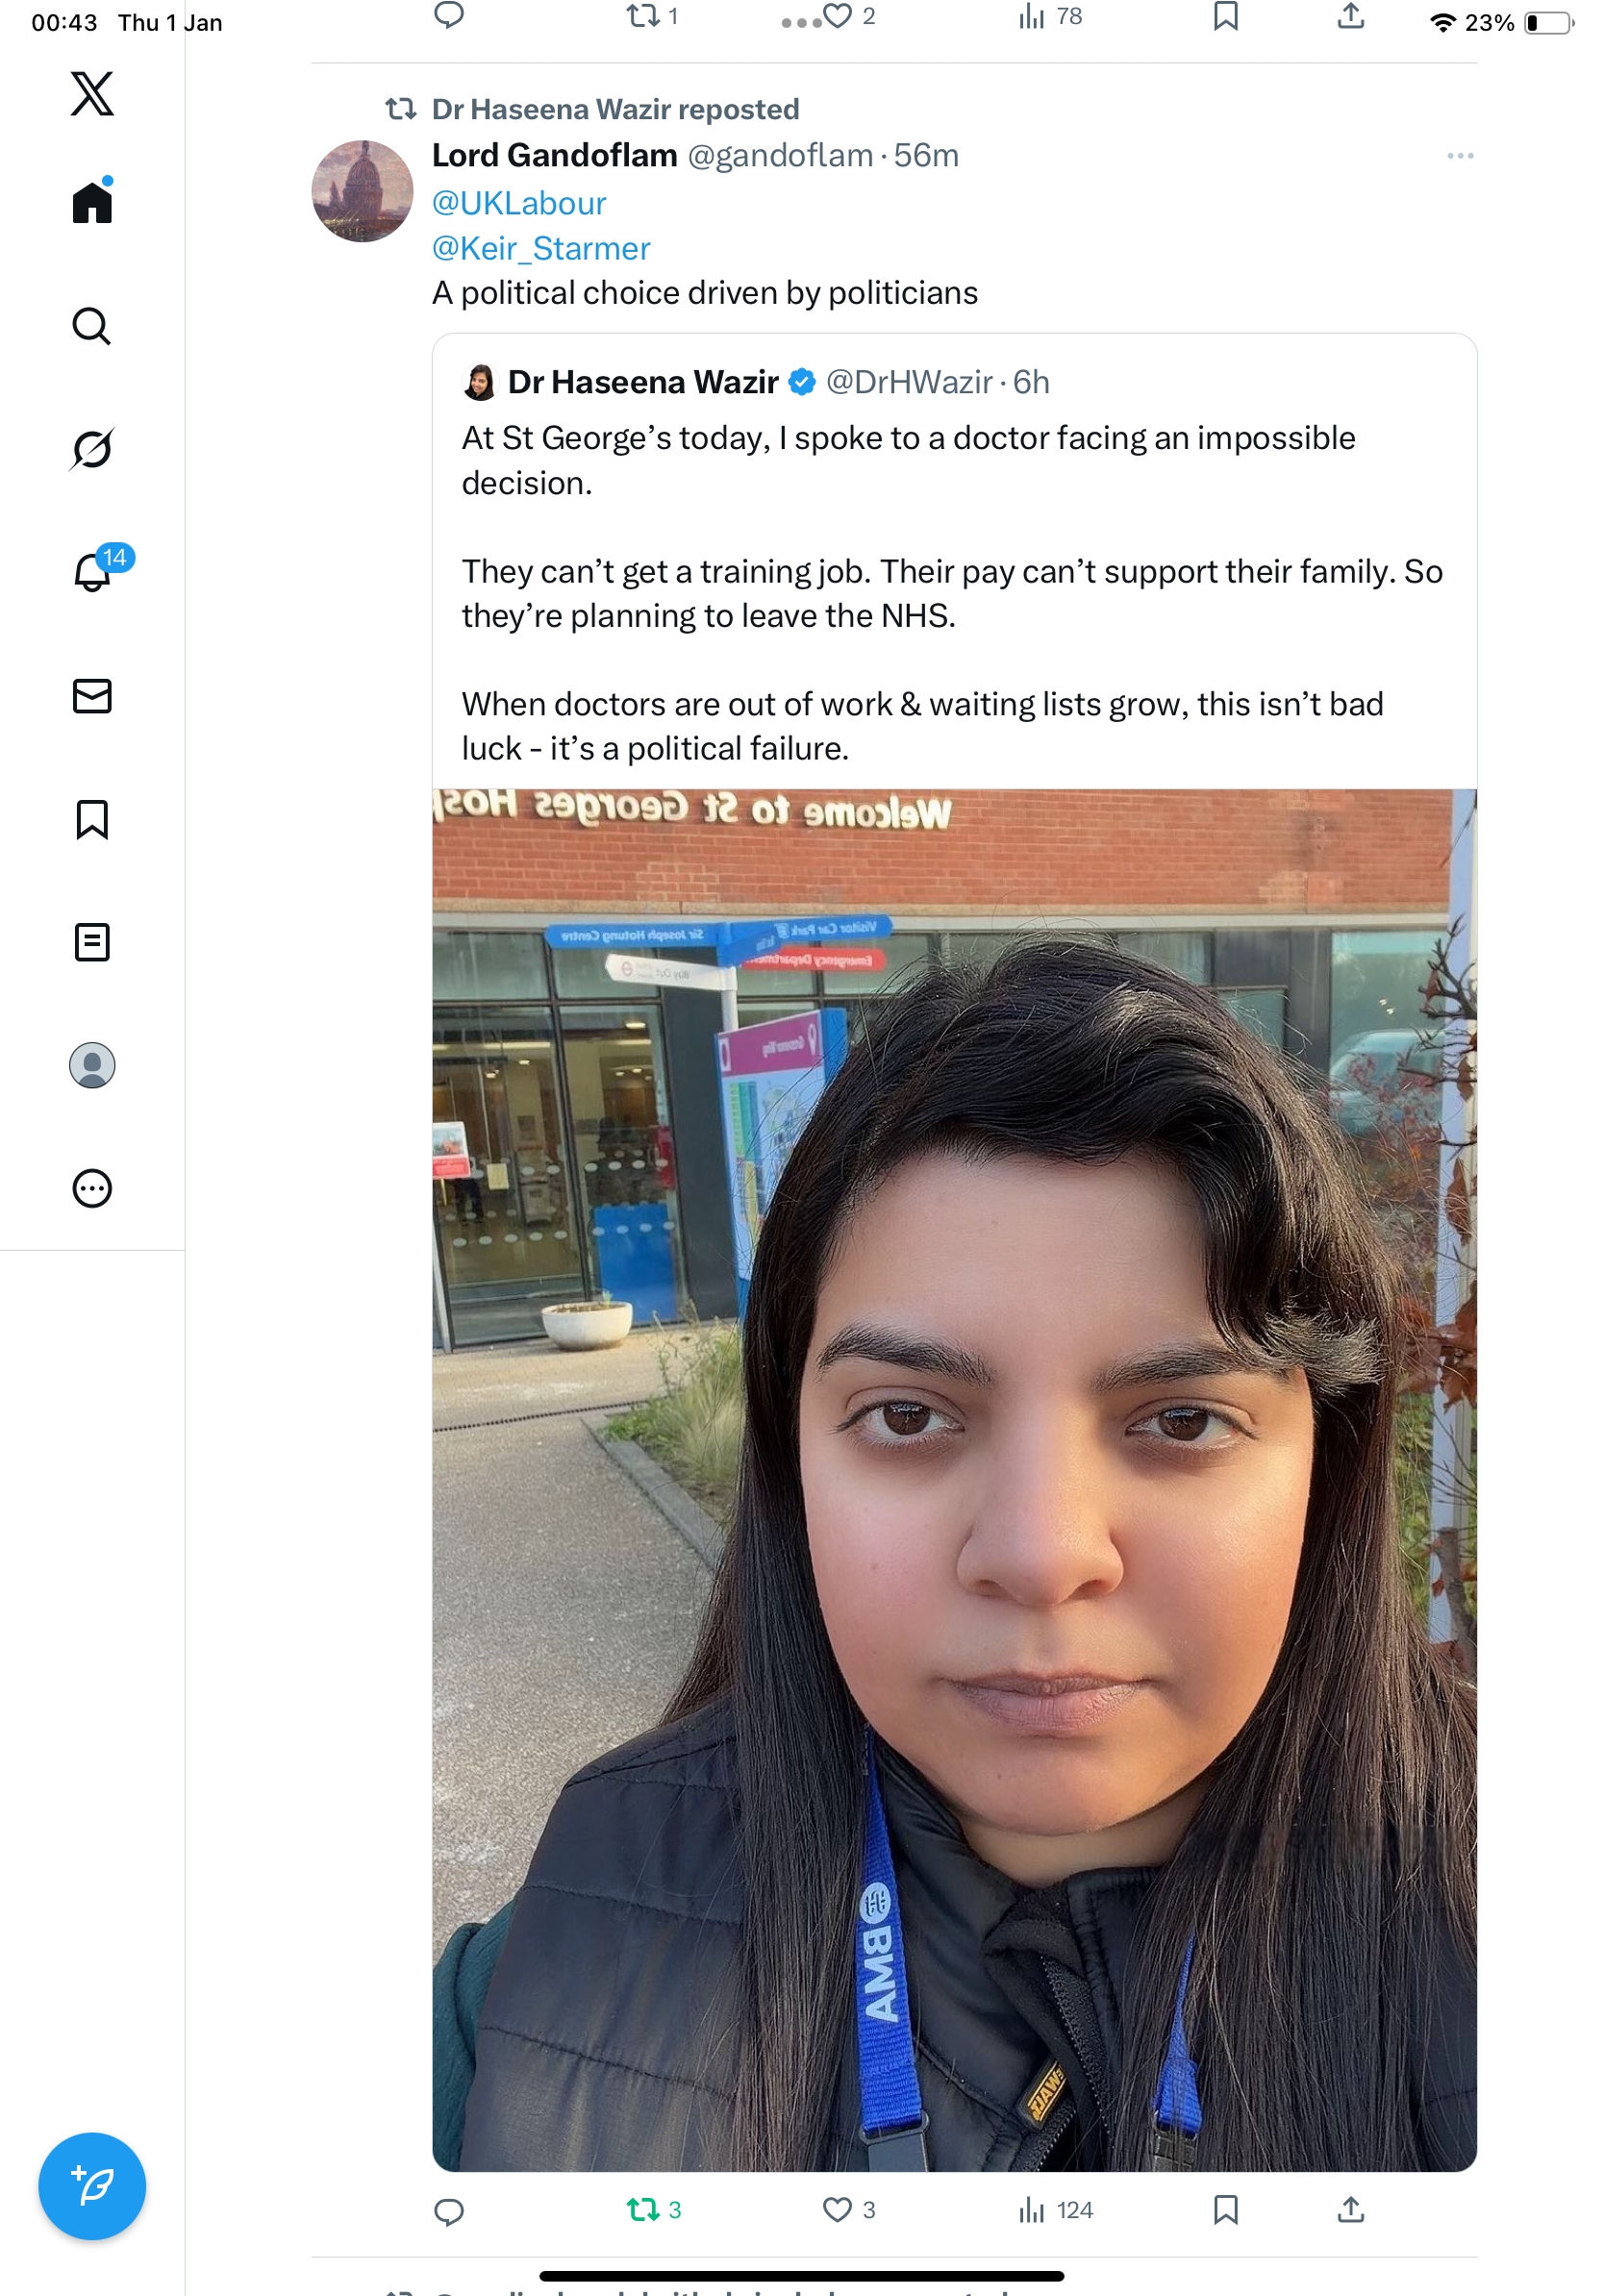The image size is (1604, 2296).
Task: Open @Keir_Starmer mention link
Action: click(541, 248)
